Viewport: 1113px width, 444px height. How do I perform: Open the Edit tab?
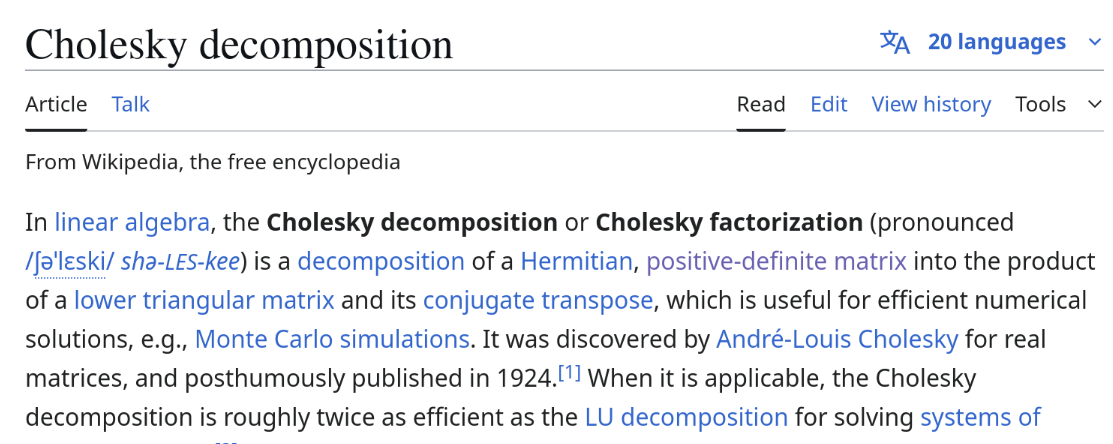[x=828, y=104]
